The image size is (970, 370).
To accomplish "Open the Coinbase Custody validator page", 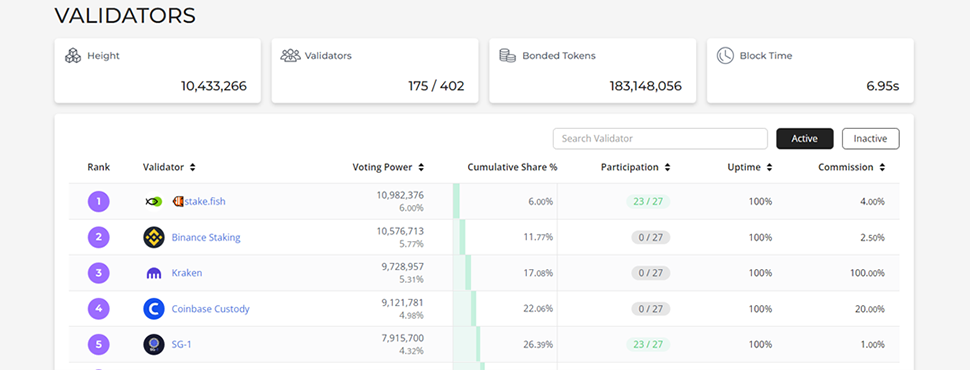I will 210,309.
